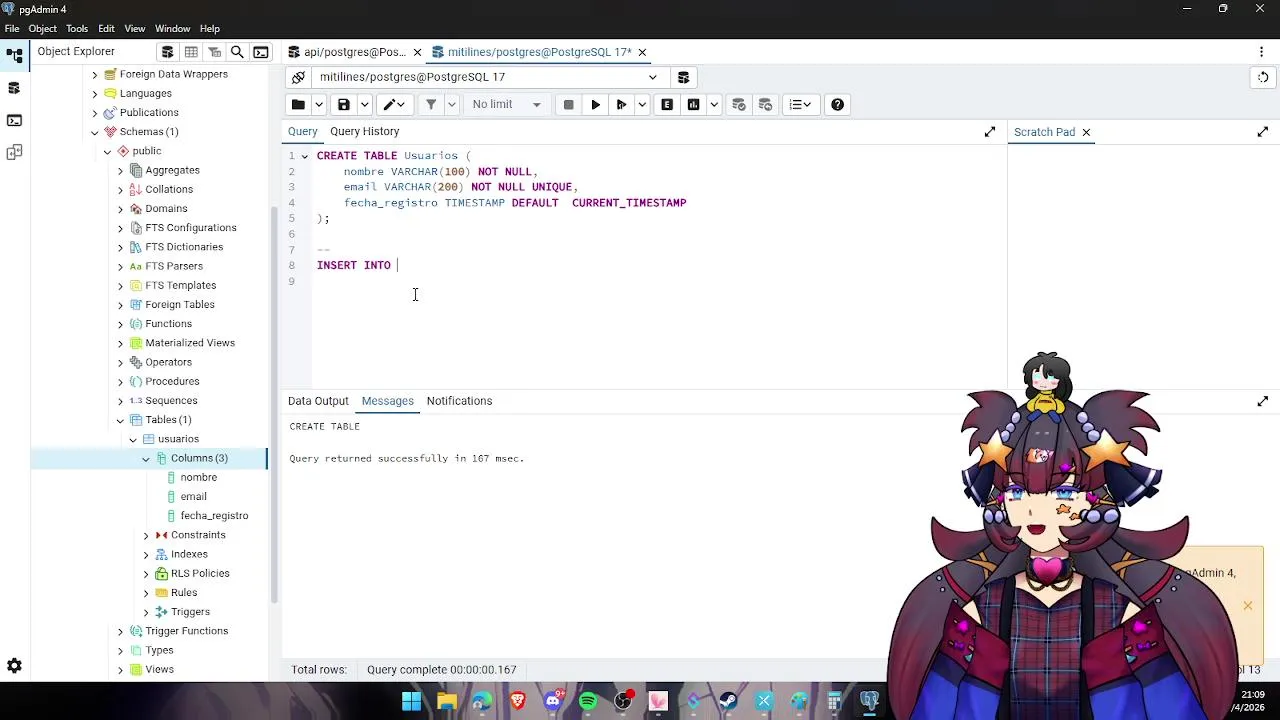Switch to Data Output tab
1280x720 pixels.
[318, 401]
